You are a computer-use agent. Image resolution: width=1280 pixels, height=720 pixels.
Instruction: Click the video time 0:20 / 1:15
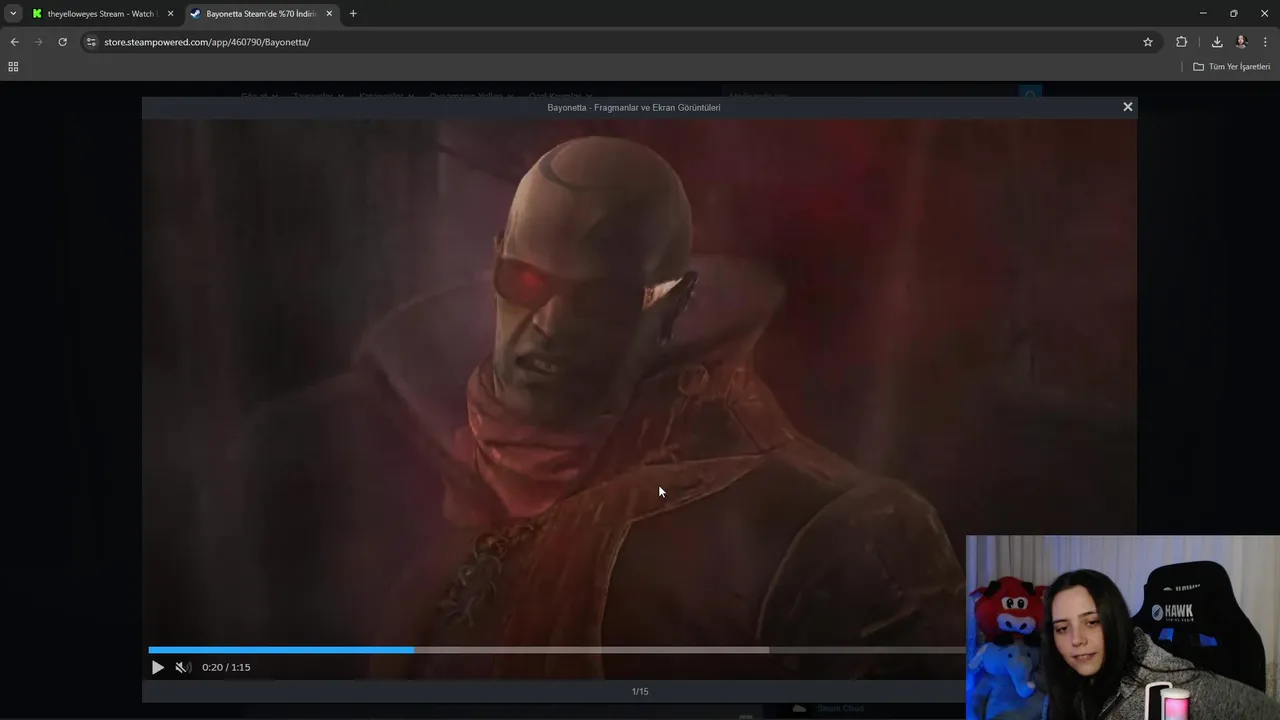pyautogui.click(x=226, y=667)
